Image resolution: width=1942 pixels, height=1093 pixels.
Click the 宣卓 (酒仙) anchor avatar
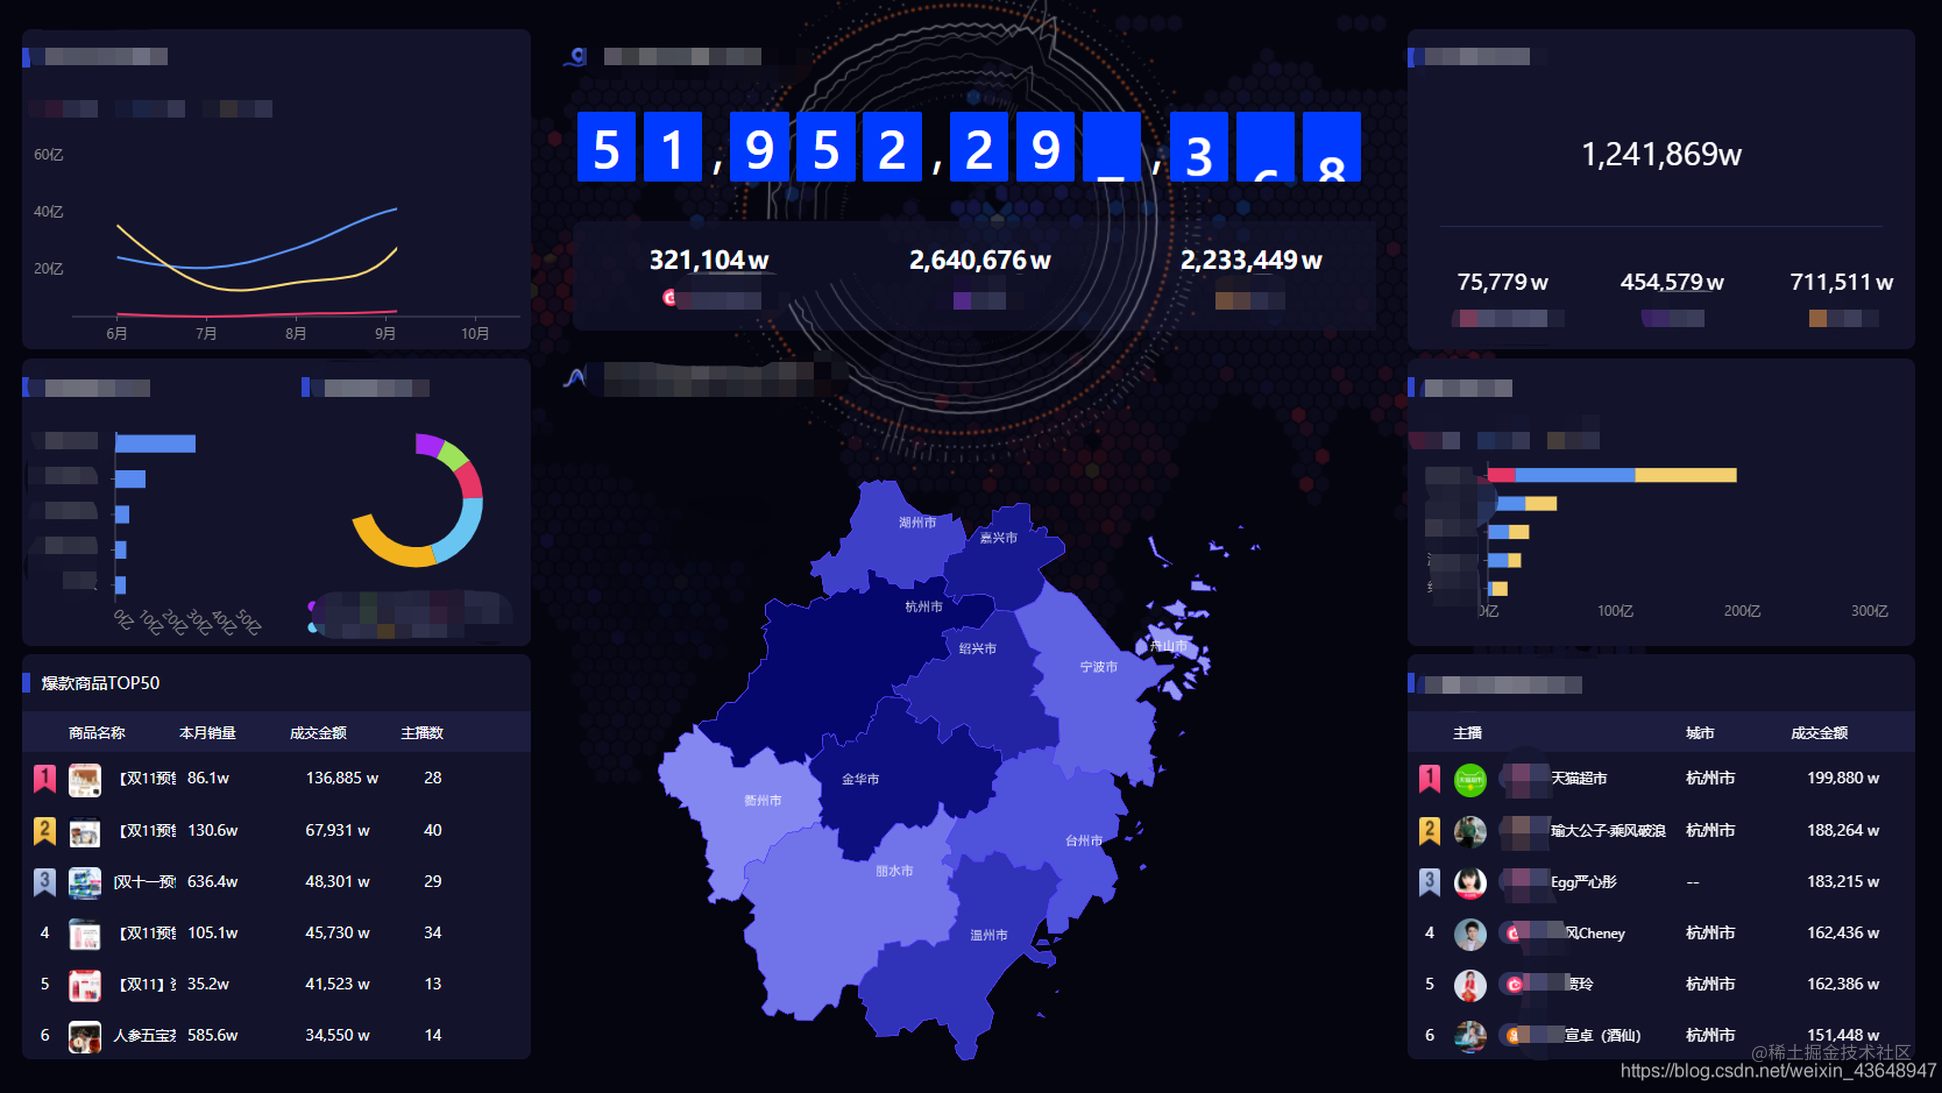click(x=1470, y=1036)
